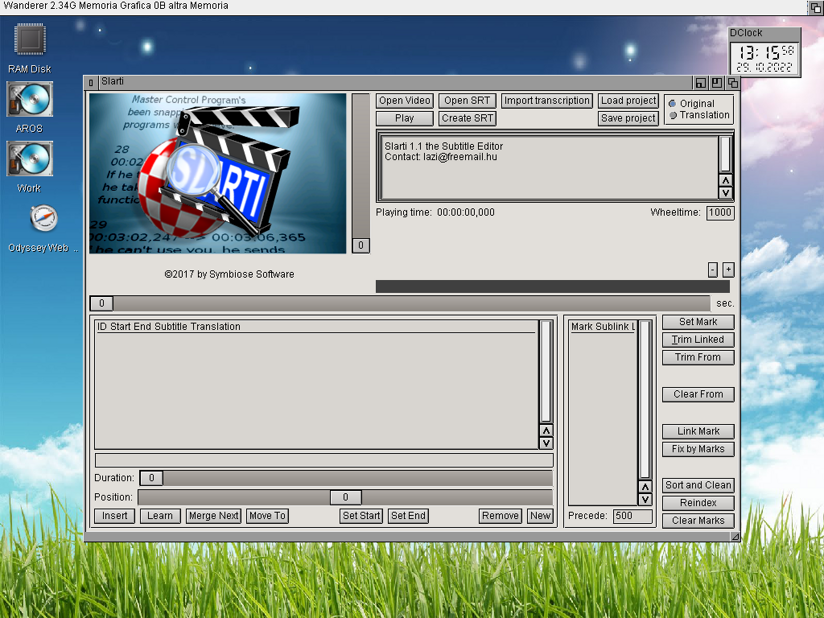This screenshot has width=824, height=618.
Task: Click the Wheeltime value field
Action: click(720, 213)
